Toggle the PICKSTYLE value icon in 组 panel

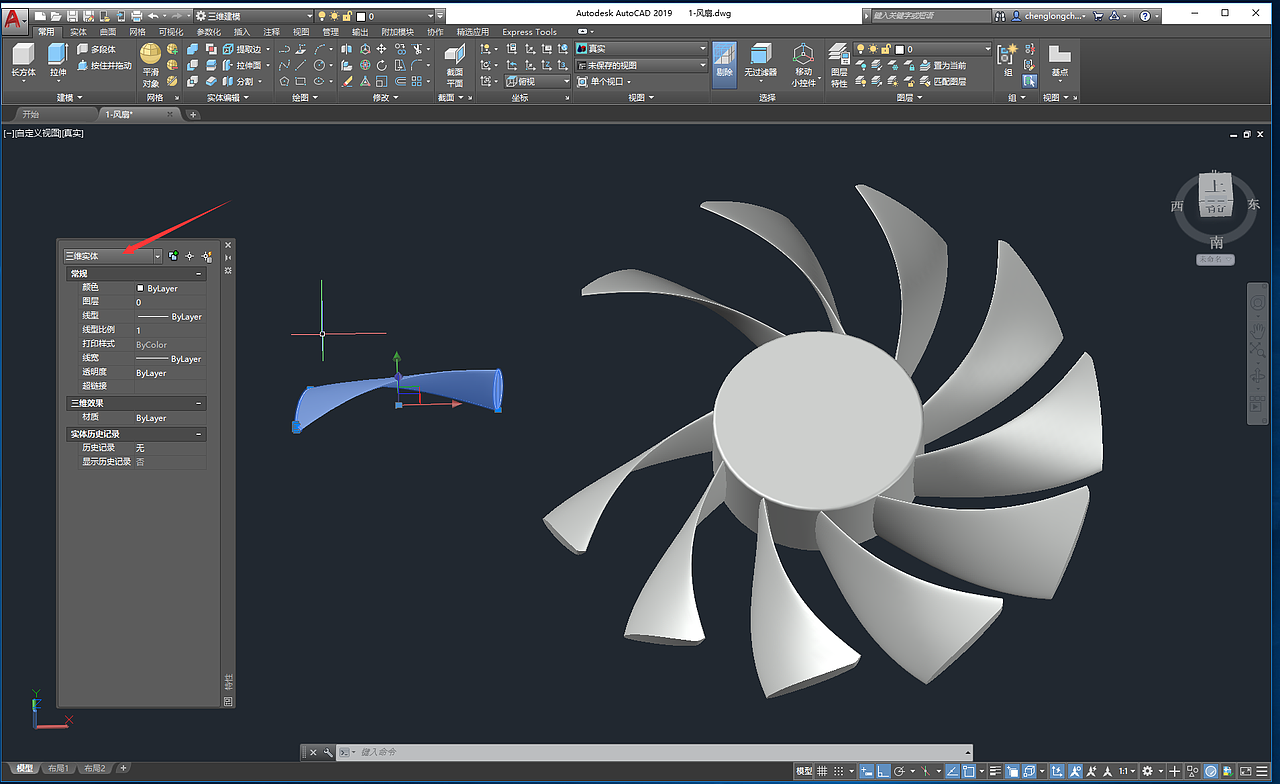(1029, 81)
